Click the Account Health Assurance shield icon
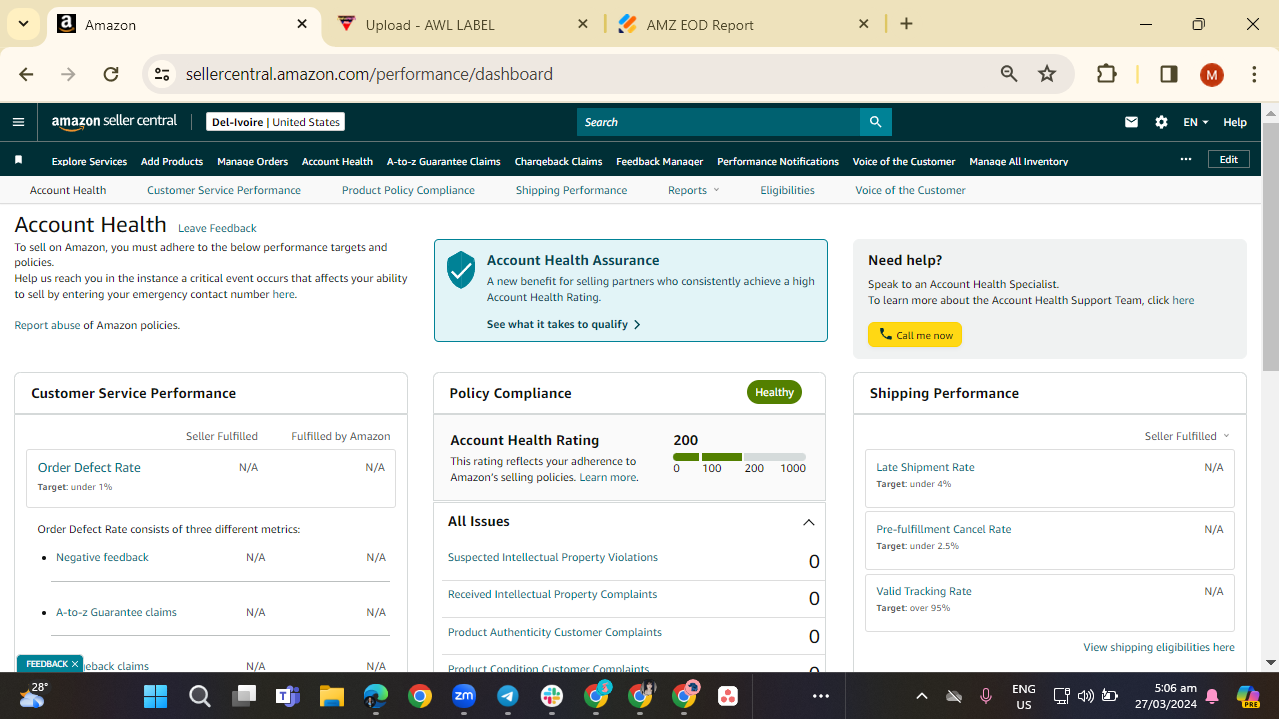Image resolution: width=1279 pixels, height=719 pixels. 460,270
